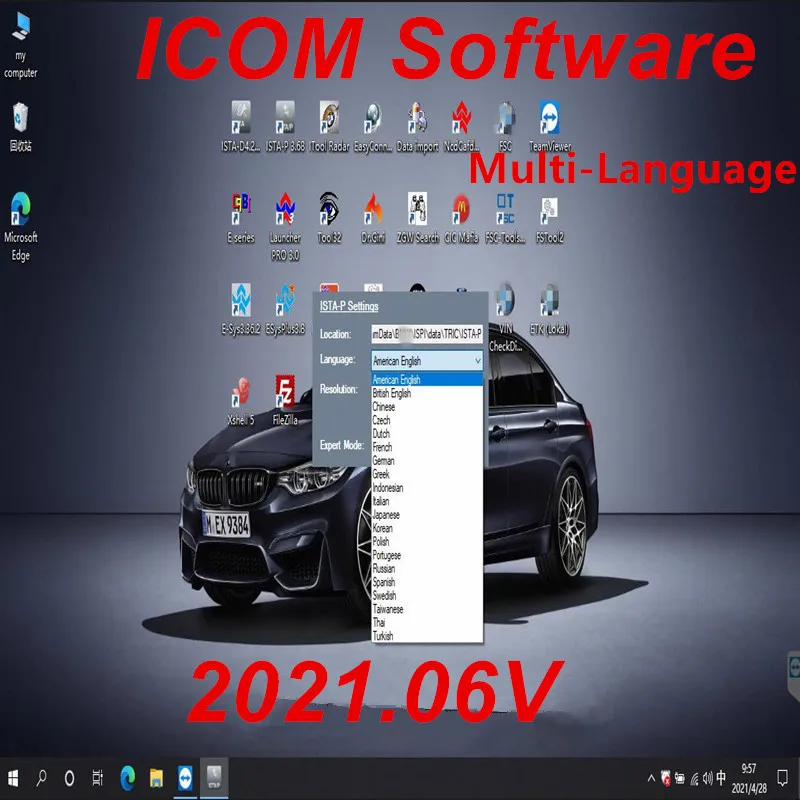The height and width of the screenshot is (800, 800).
Task: Open the ISTA-P 3.68 desktop shortcut
Action: pos(285,126)
